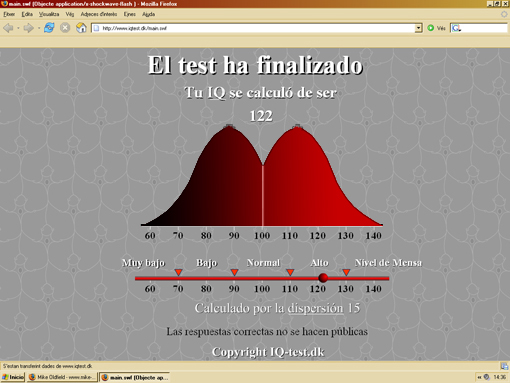Click the Back navigation arrow

pos(8,28)
